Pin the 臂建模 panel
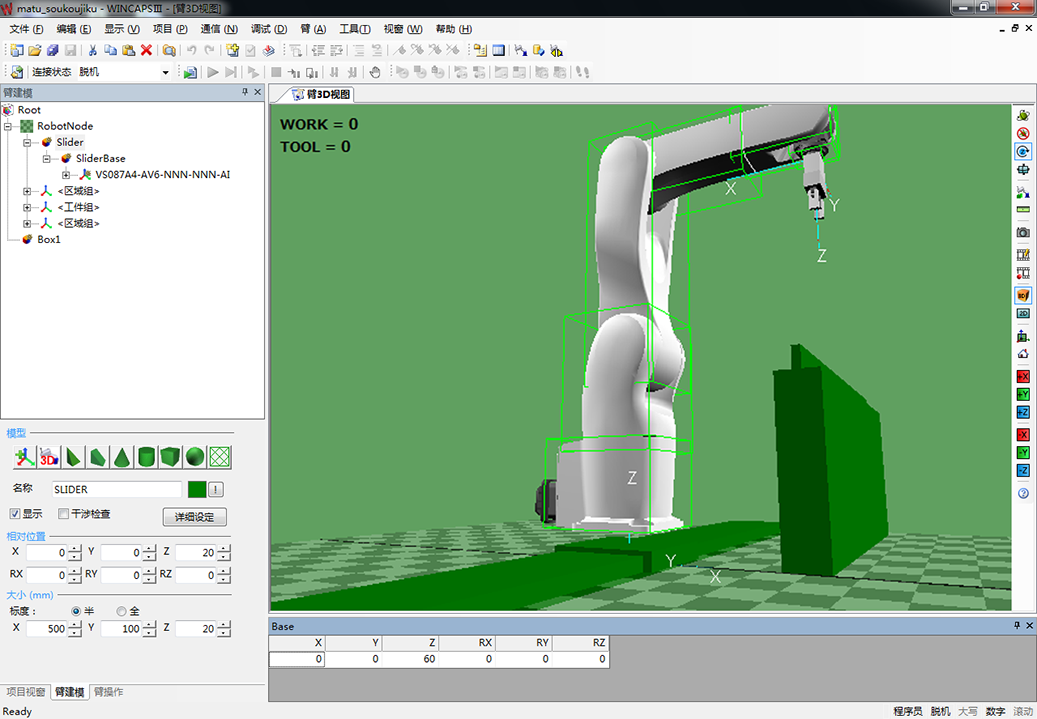 click(x=245, y=92)
